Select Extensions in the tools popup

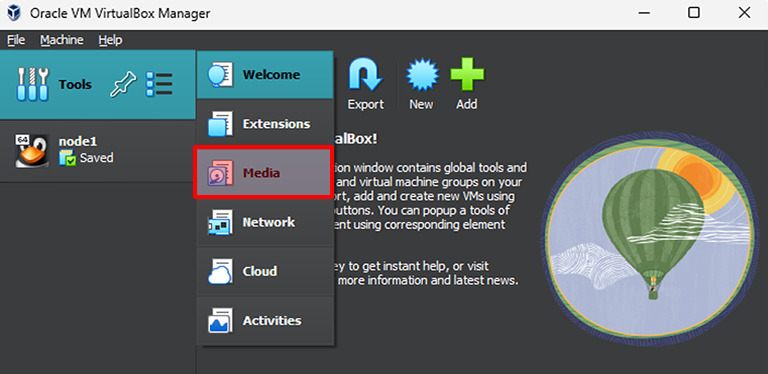pyautogui.click(x=265, y=124)
